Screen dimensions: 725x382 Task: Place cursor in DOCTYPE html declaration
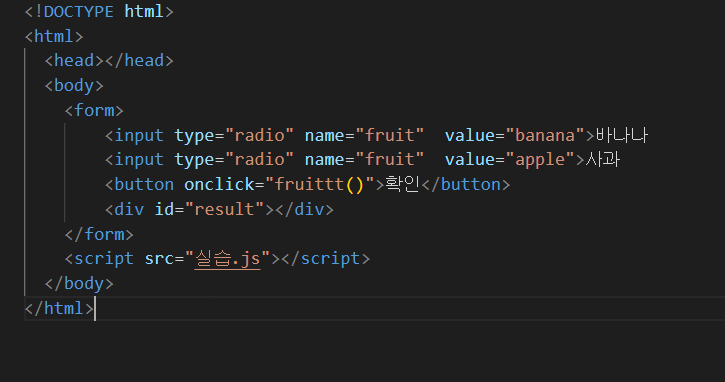[x=99, y=12]
